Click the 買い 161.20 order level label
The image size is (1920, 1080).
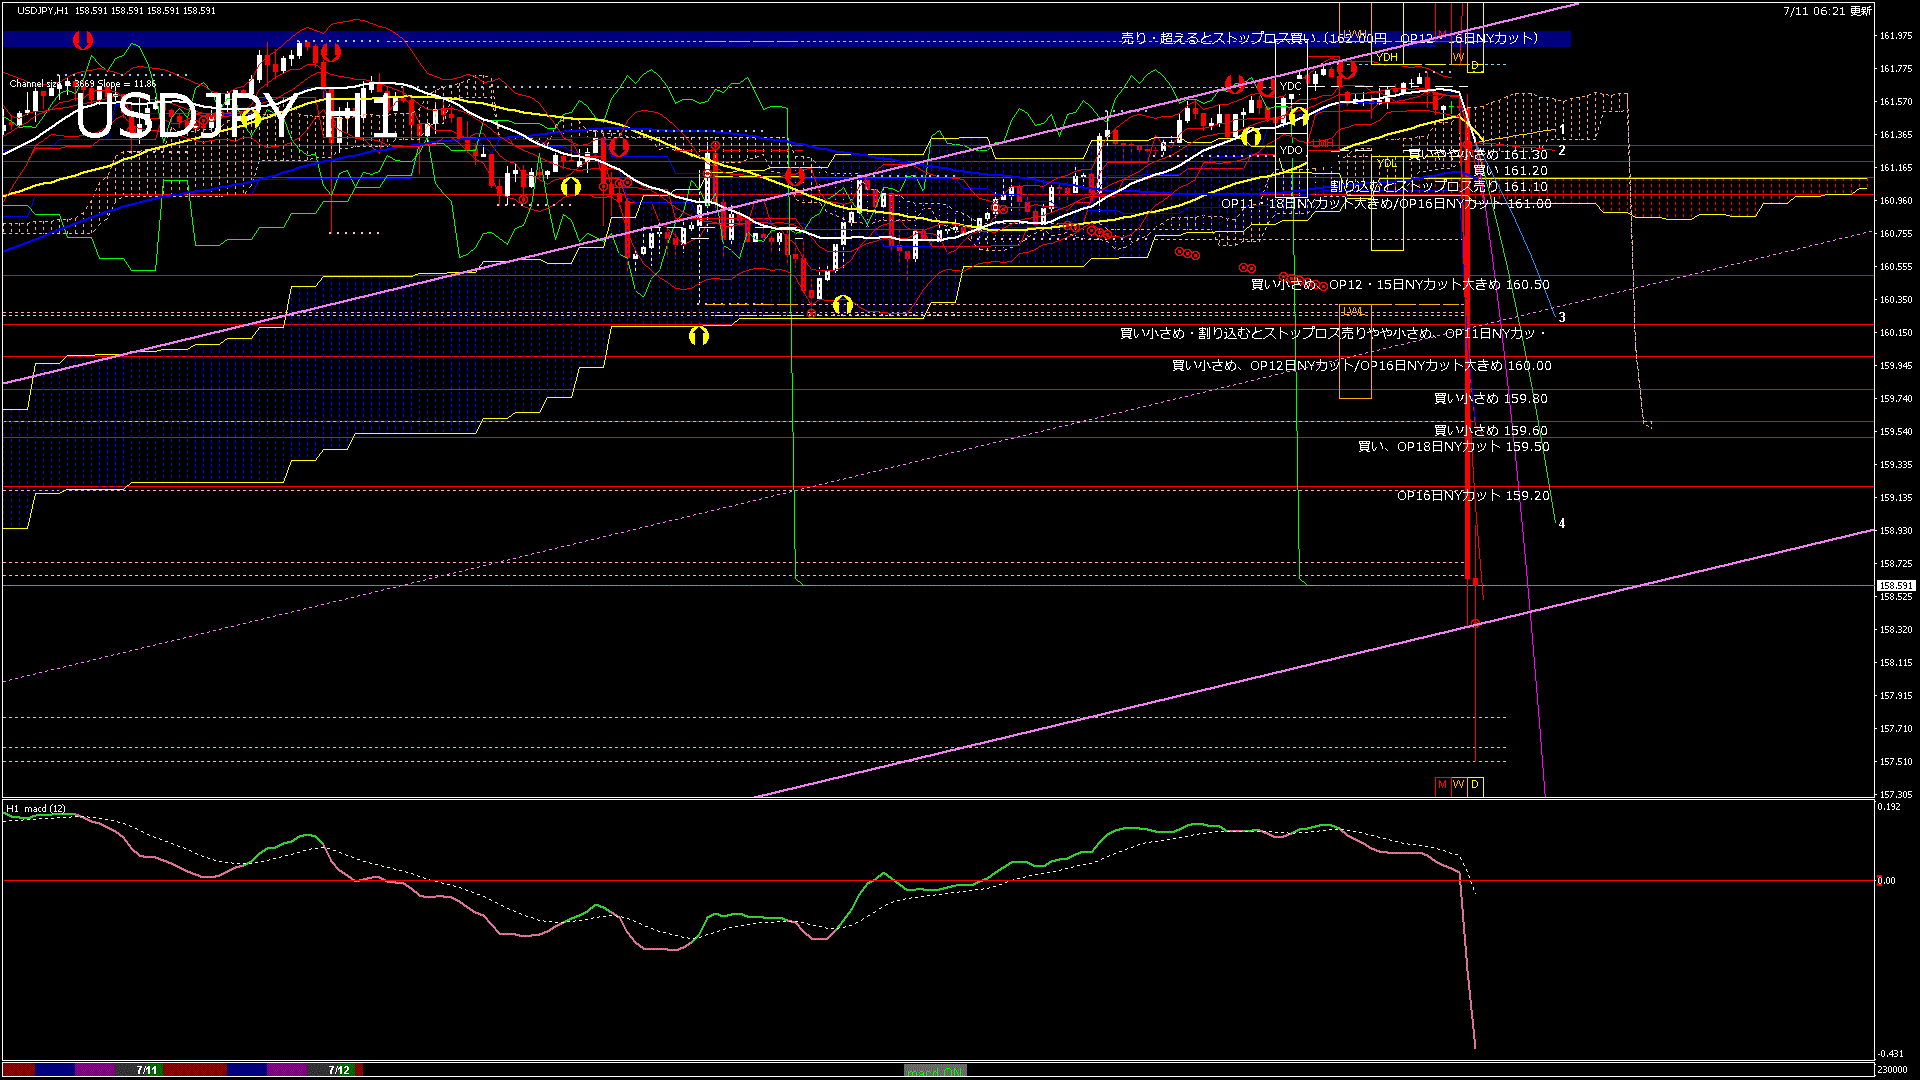click(1510, 171)
